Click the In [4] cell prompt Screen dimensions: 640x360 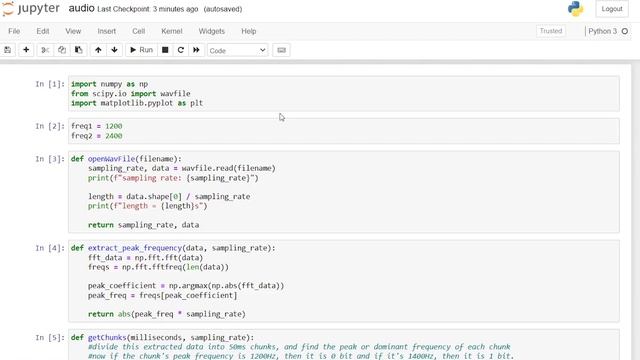click(50, 248)
